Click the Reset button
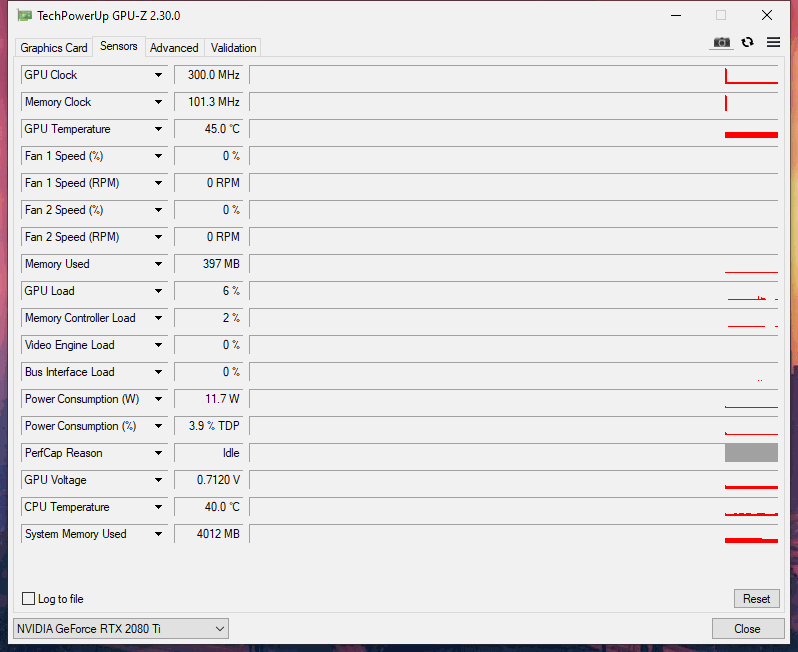 coord(756,599)
